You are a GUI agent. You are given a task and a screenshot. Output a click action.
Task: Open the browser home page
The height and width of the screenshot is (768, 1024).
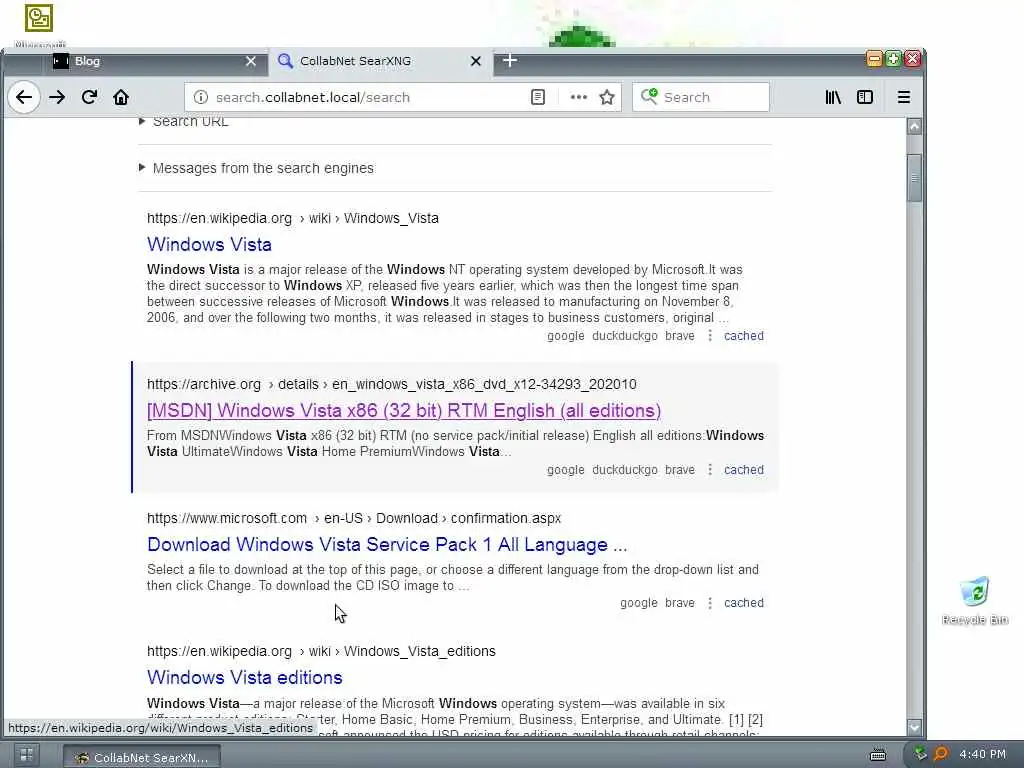(121, 97)
